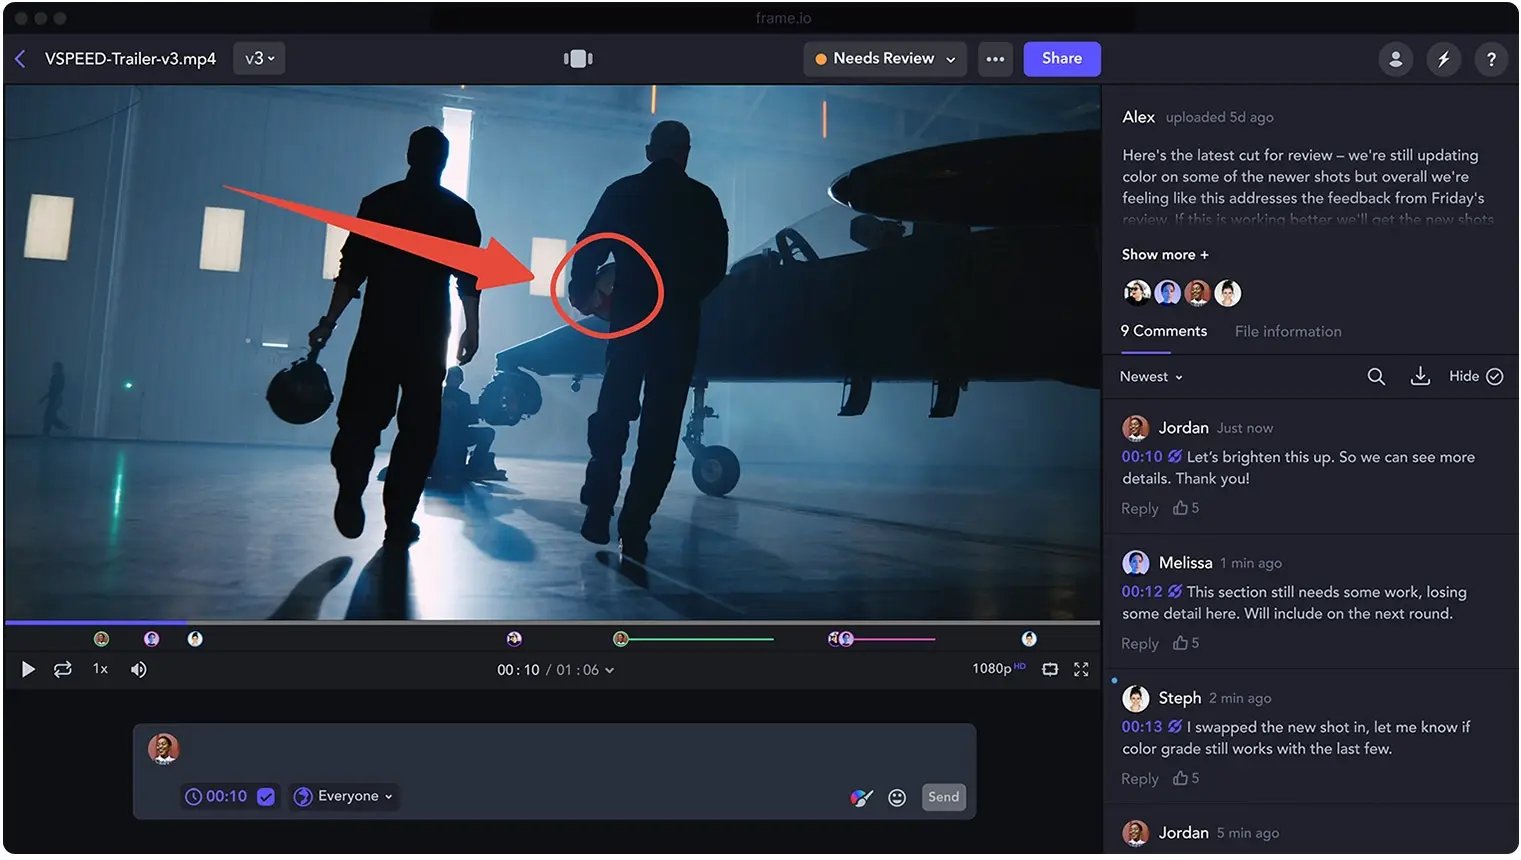1521x860 pixels.
Task: Download comments using the download icon
Action: point(1420,376)
